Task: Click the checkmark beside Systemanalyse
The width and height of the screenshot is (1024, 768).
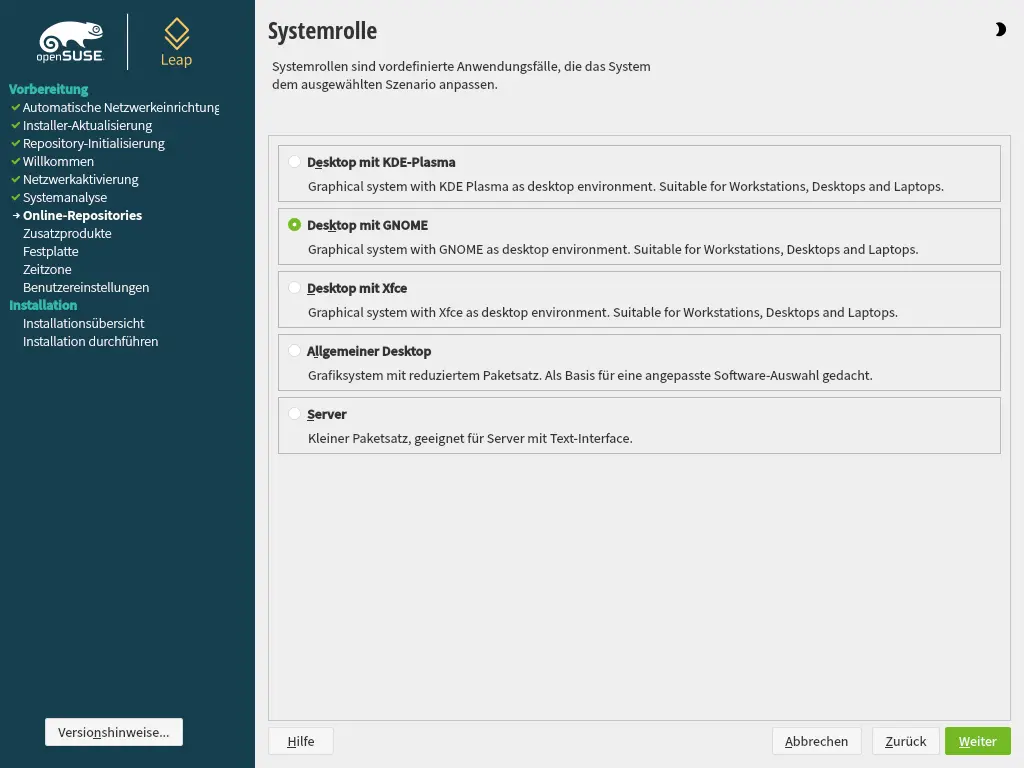Action: pyautogui.click(x=15, y=197)
